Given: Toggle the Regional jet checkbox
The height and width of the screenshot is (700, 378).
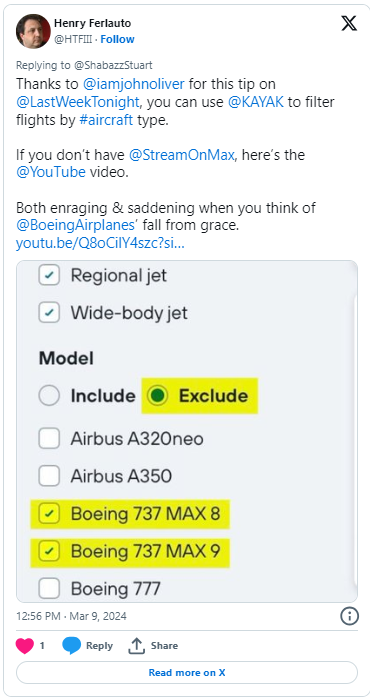Looking at the screenshot, I should (49, 275).
